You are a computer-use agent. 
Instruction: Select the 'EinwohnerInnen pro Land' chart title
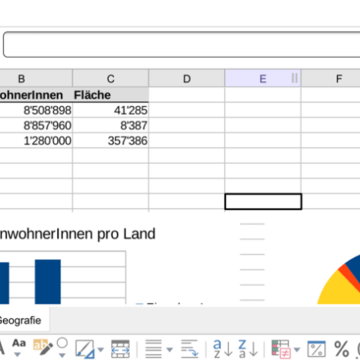click(x=77, y=234)
